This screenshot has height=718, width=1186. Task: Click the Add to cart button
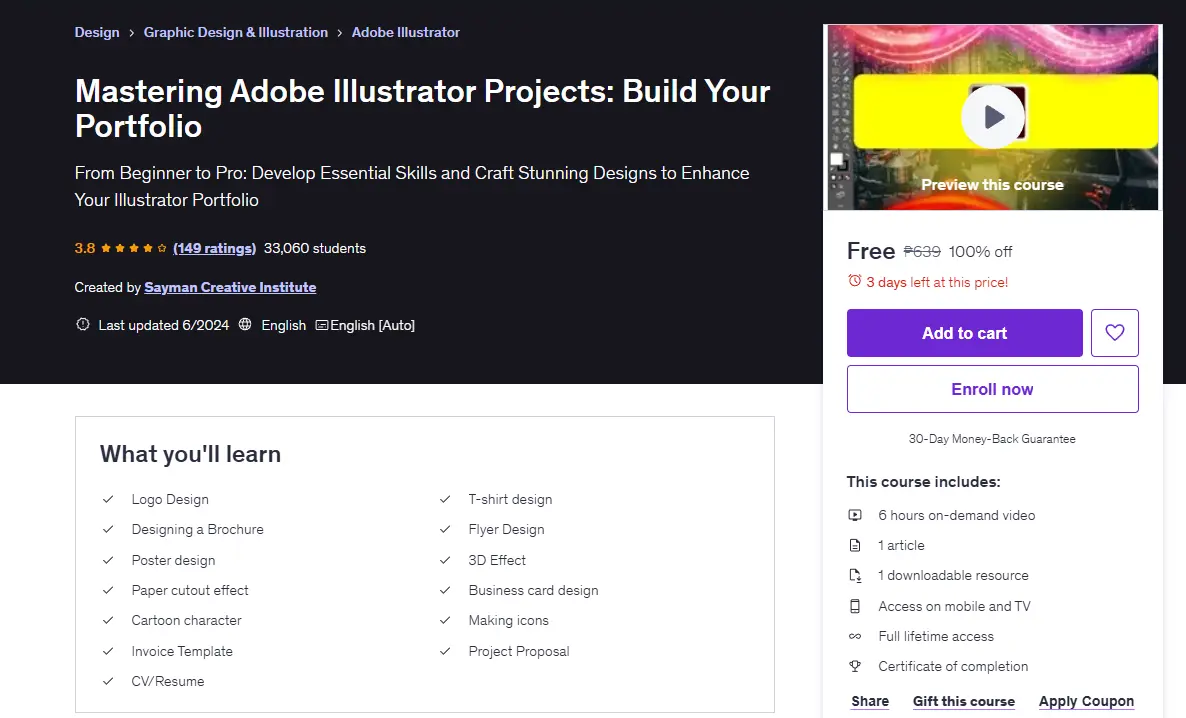(964, 333)
